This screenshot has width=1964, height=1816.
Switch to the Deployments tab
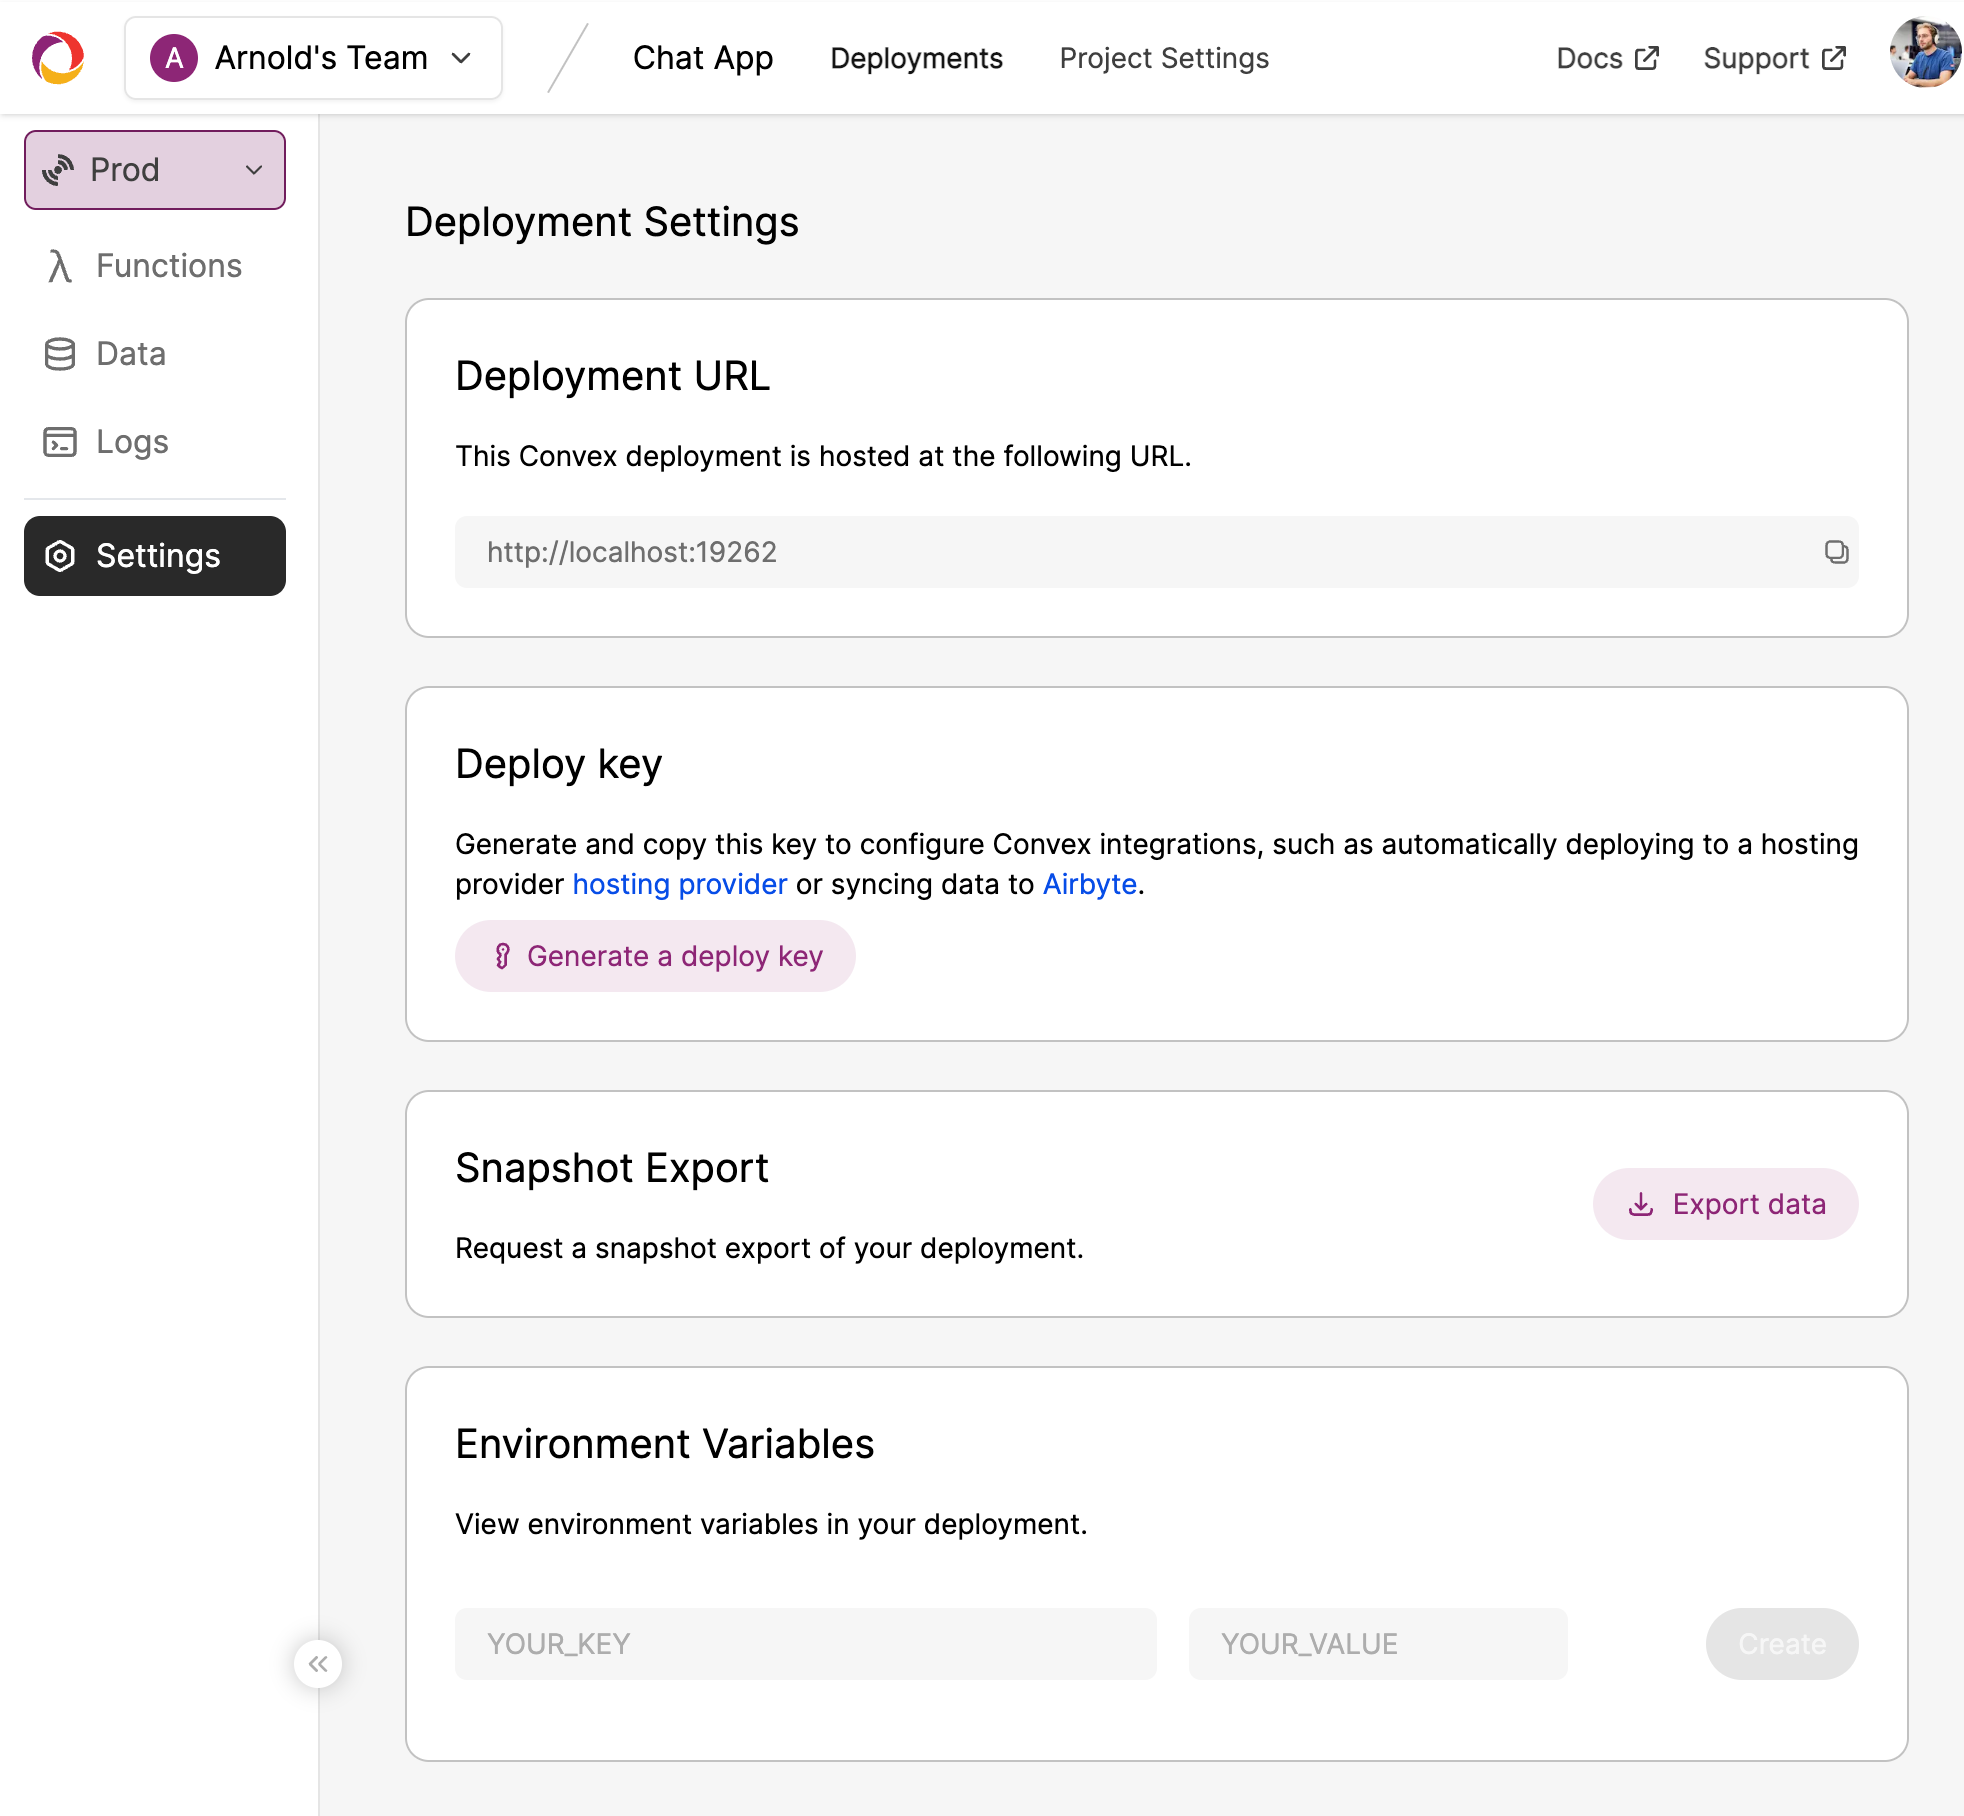pos(916,58)
